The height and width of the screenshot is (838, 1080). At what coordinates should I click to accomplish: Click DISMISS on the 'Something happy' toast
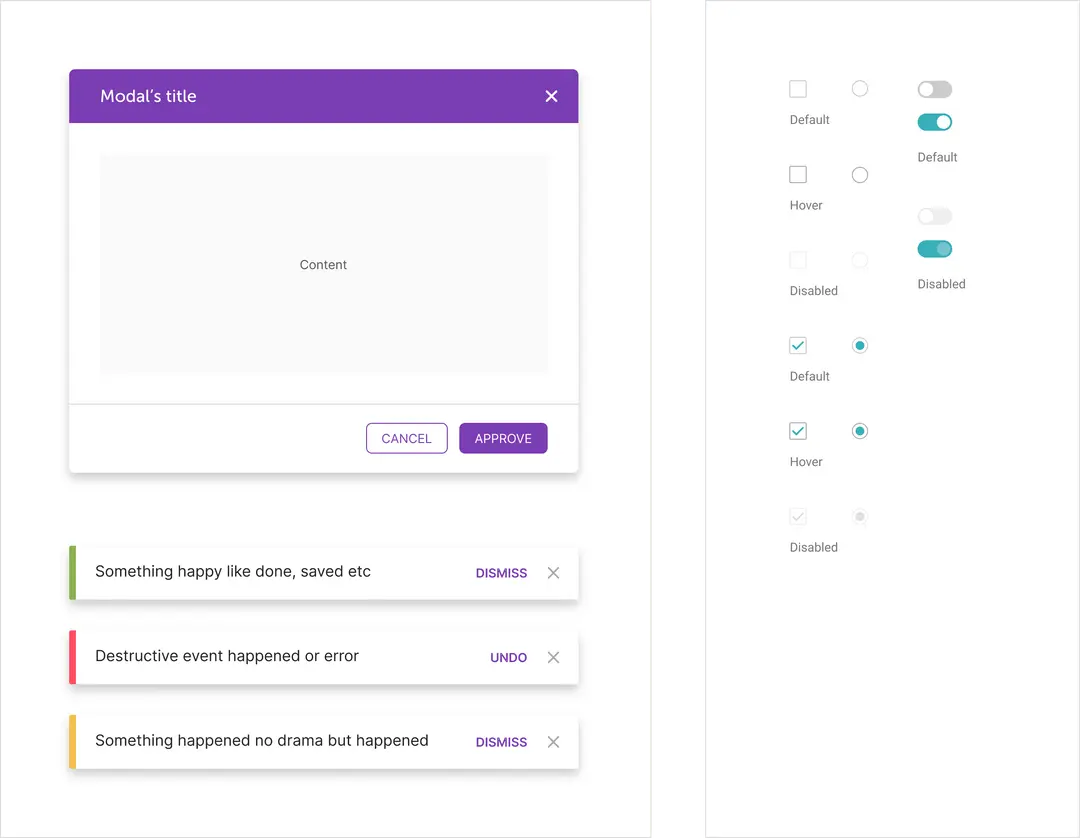point(501,573)
